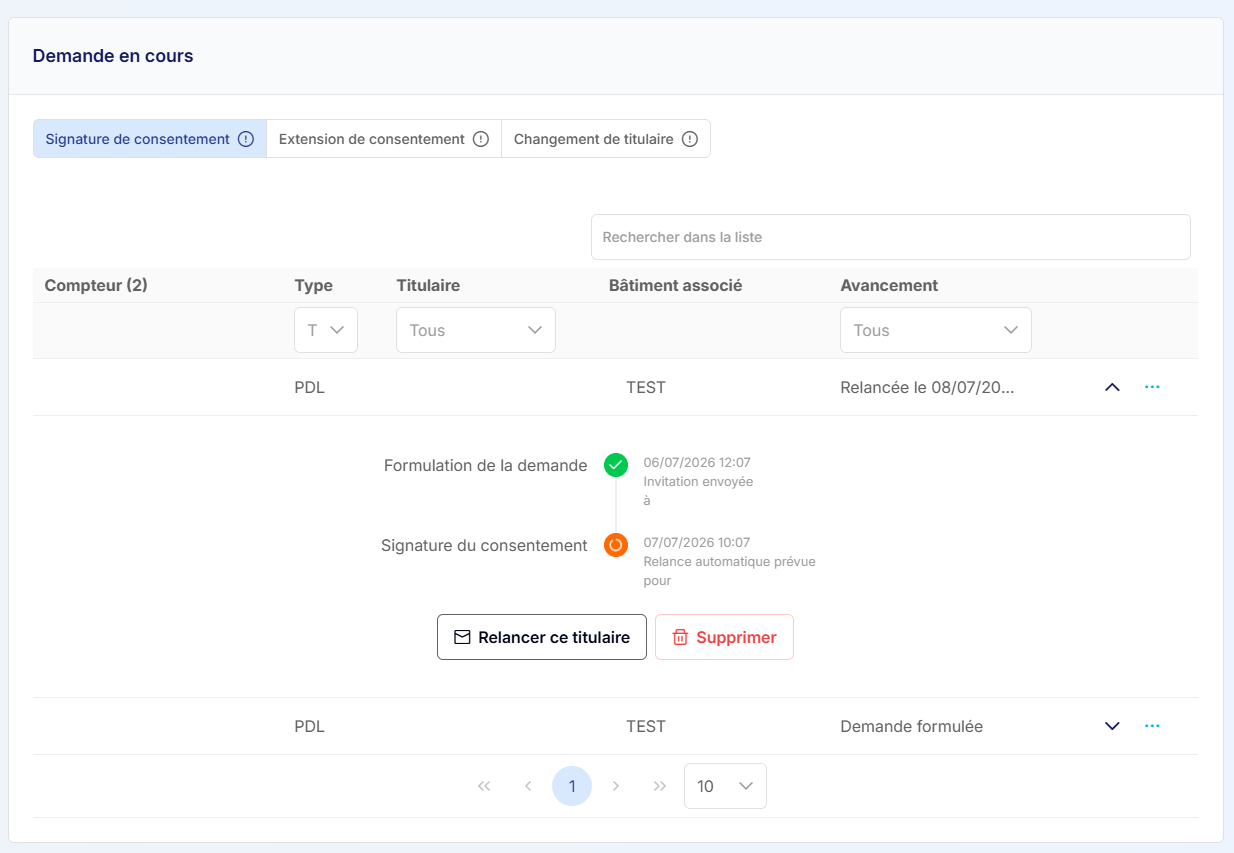Open the Avancement filter dropdown
Viewport: 1234px width, 853px height.
click(x=936, y=330)
